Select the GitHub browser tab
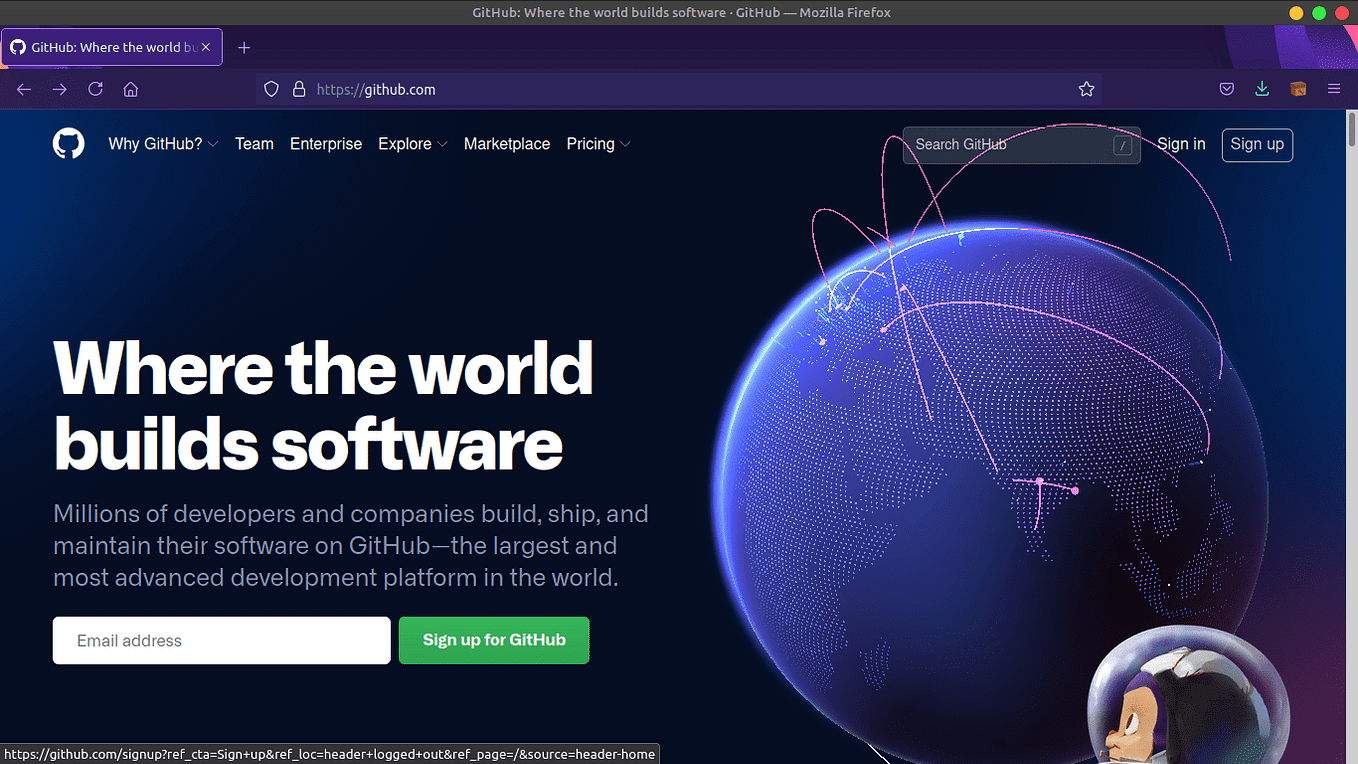This screenshot has height=764, width=1358. point(112,47)
